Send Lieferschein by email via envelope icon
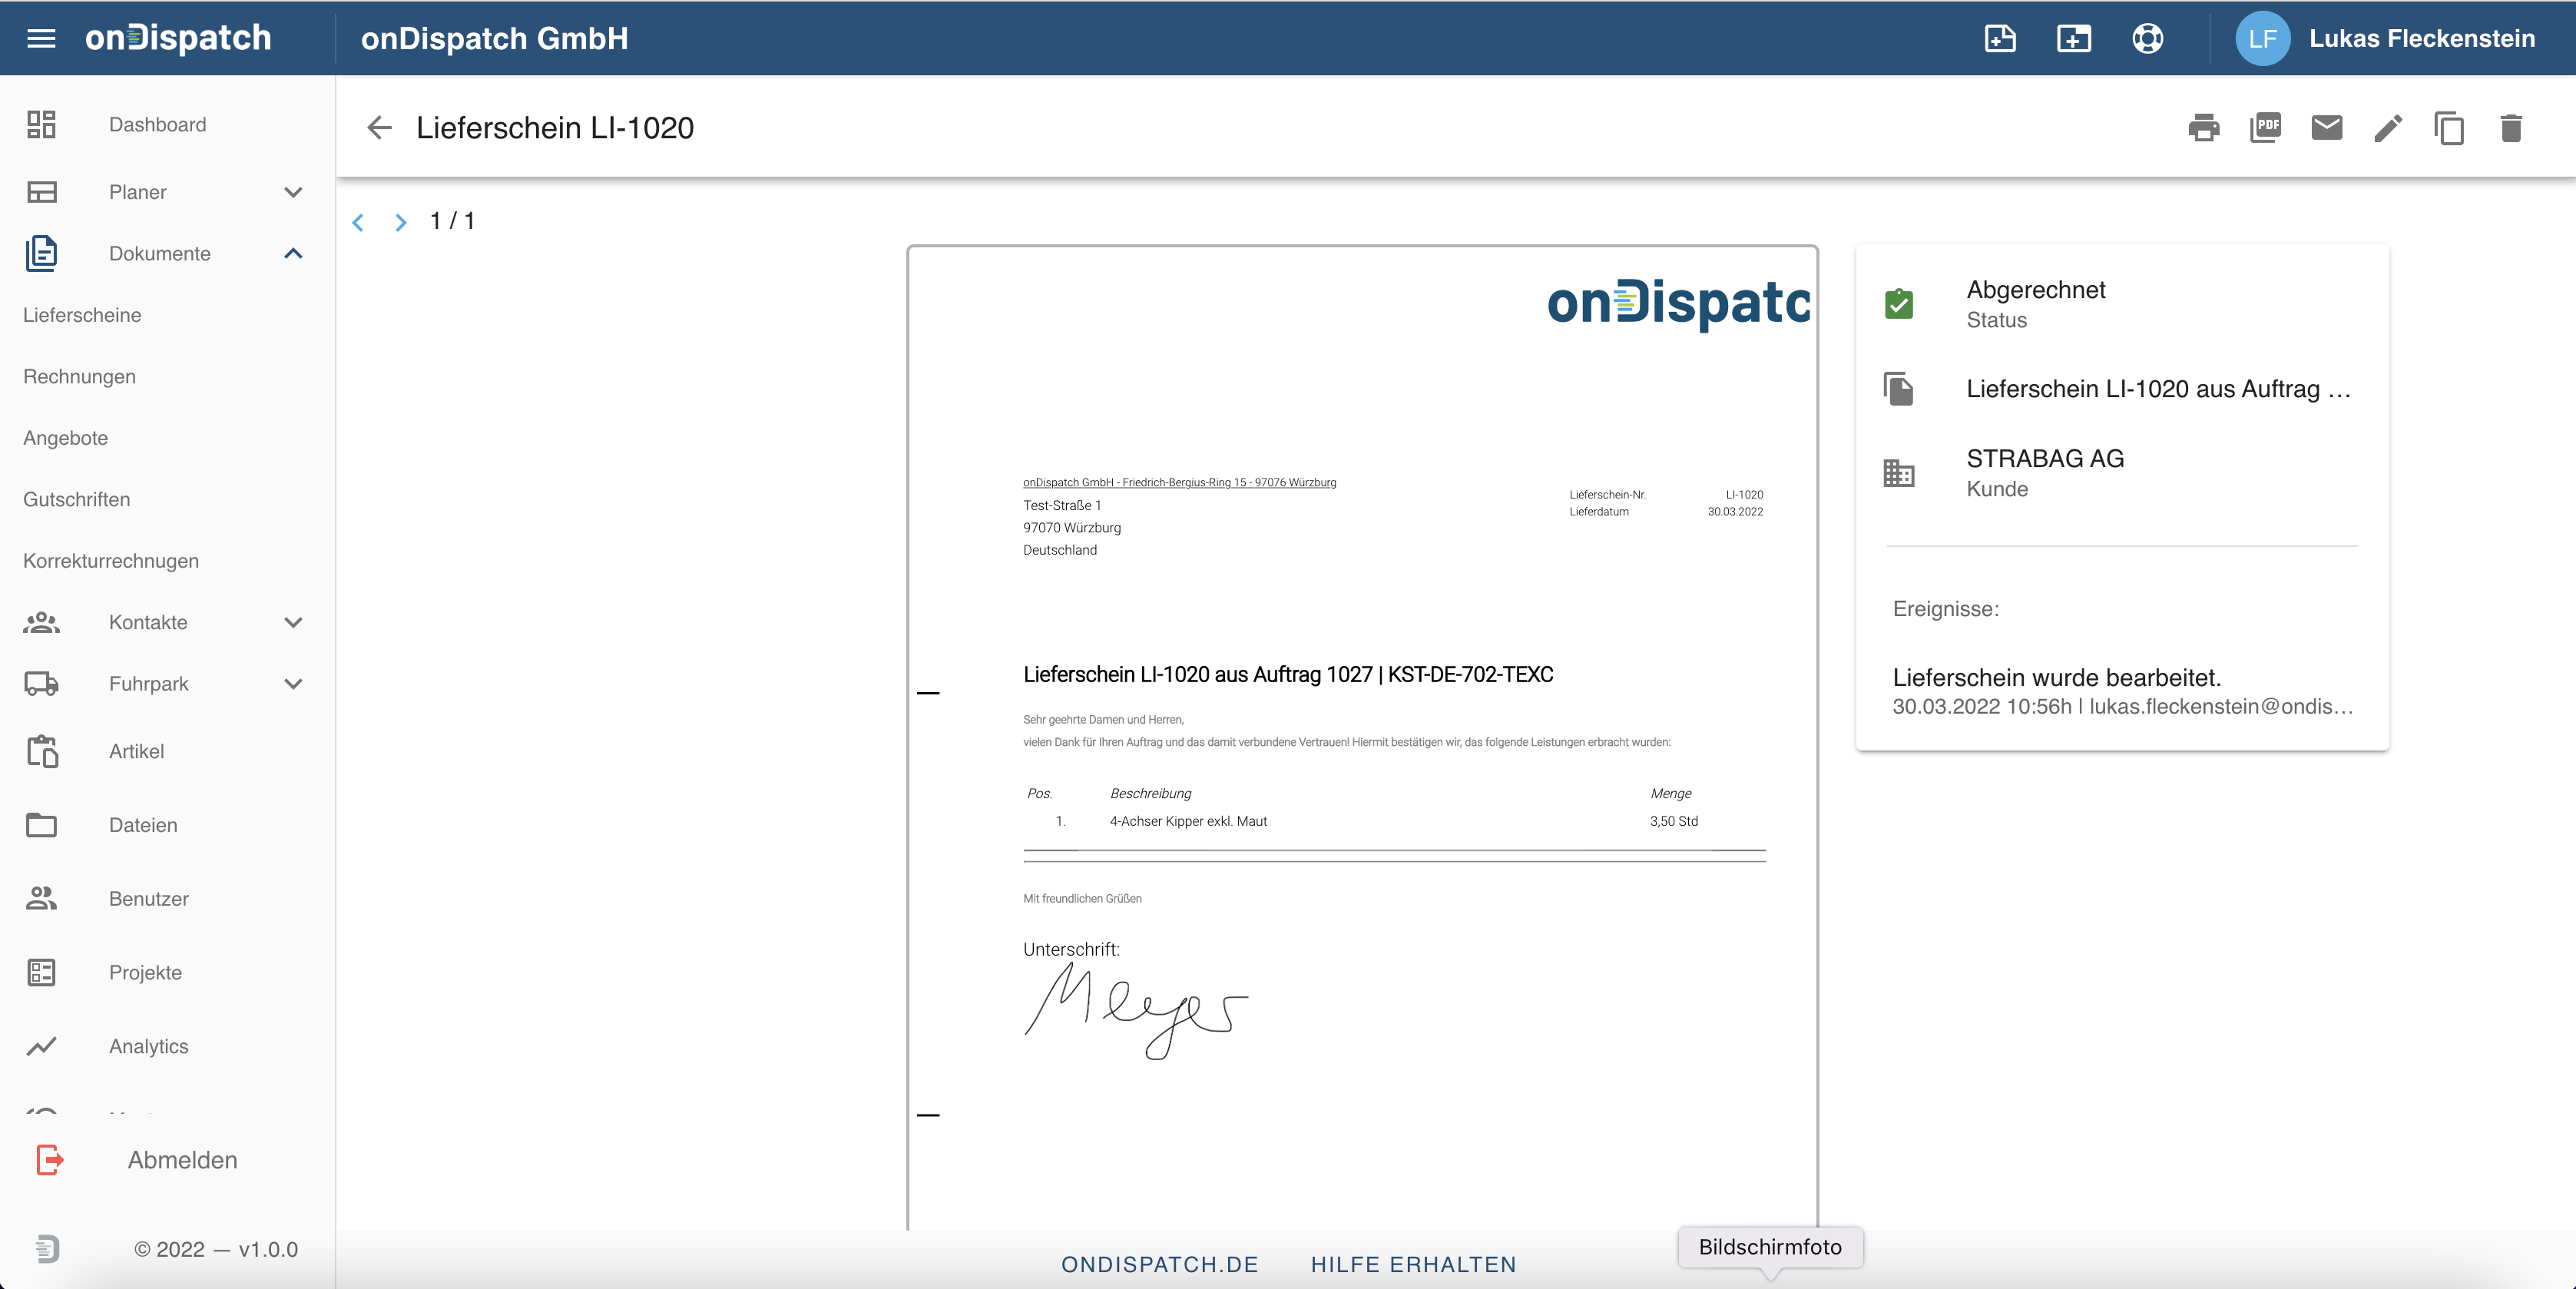This screenshot has width=2576, height=1289. 2326,128
